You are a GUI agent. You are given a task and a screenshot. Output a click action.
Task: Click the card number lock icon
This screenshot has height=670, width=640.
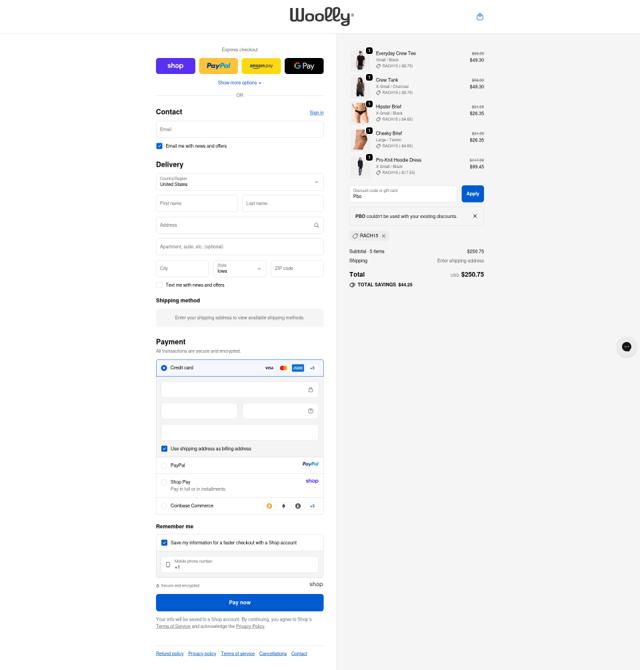[x=311, y=390]
